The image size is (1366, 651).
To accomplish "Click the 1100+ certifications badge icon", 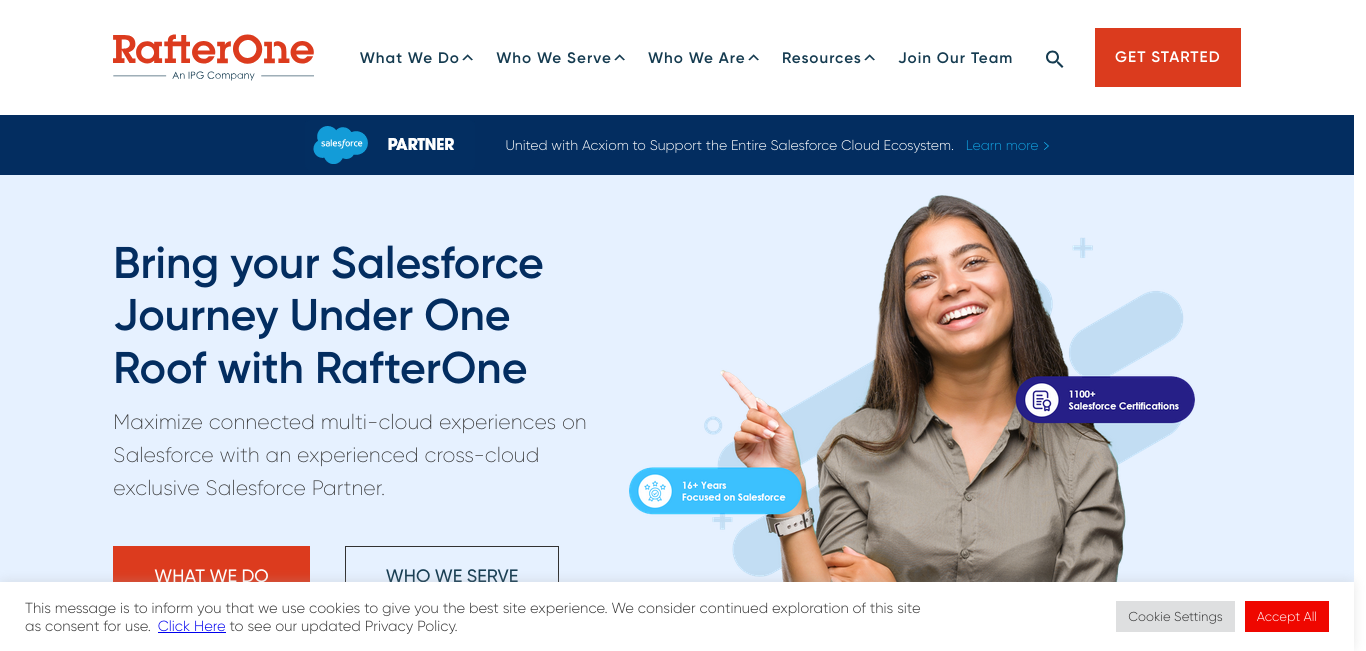I will click(x=1042, y=400).
